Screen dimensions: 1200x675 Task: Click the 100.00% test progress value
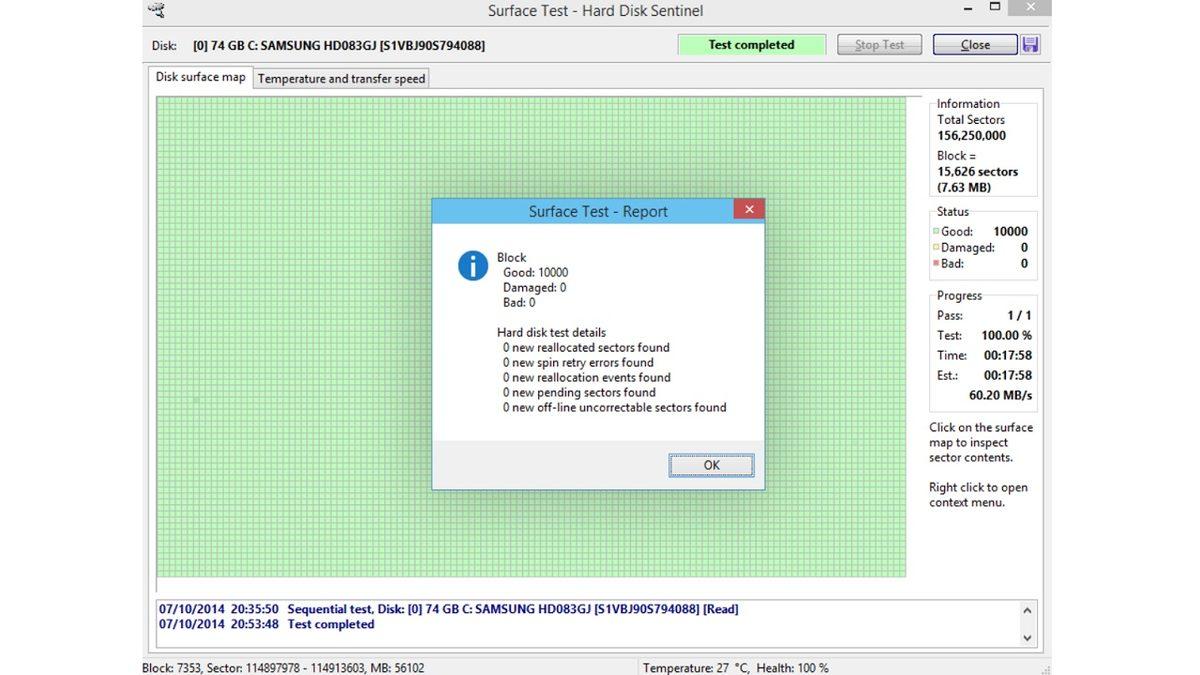pyautogui.click(x=1006, y=335)
